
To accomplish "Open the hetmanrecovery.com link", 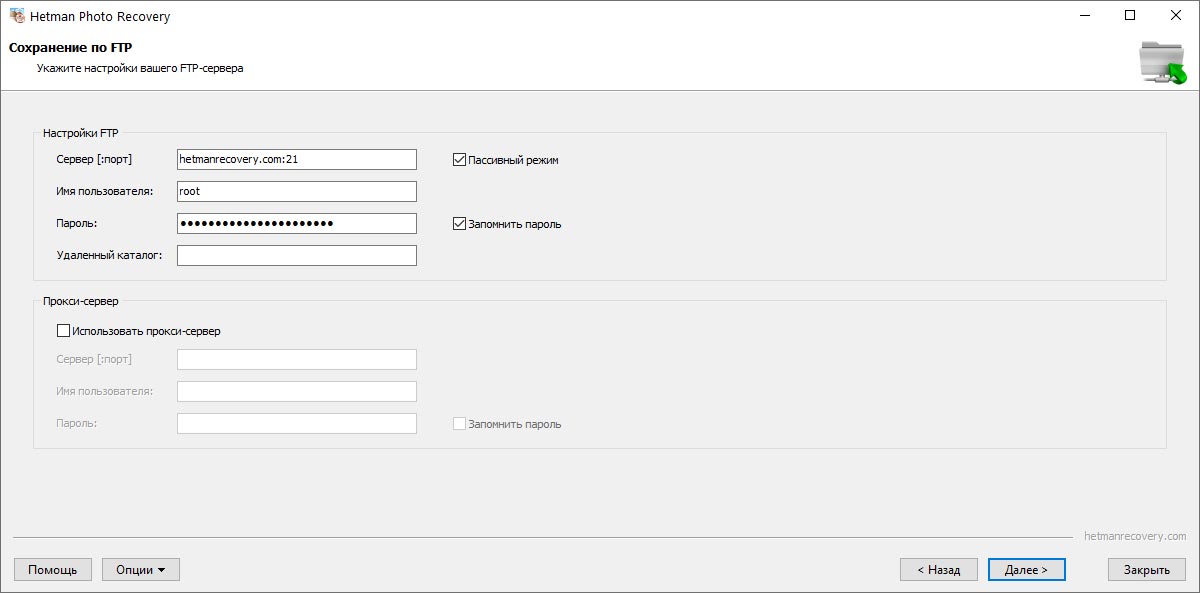I will (1135, 536).
